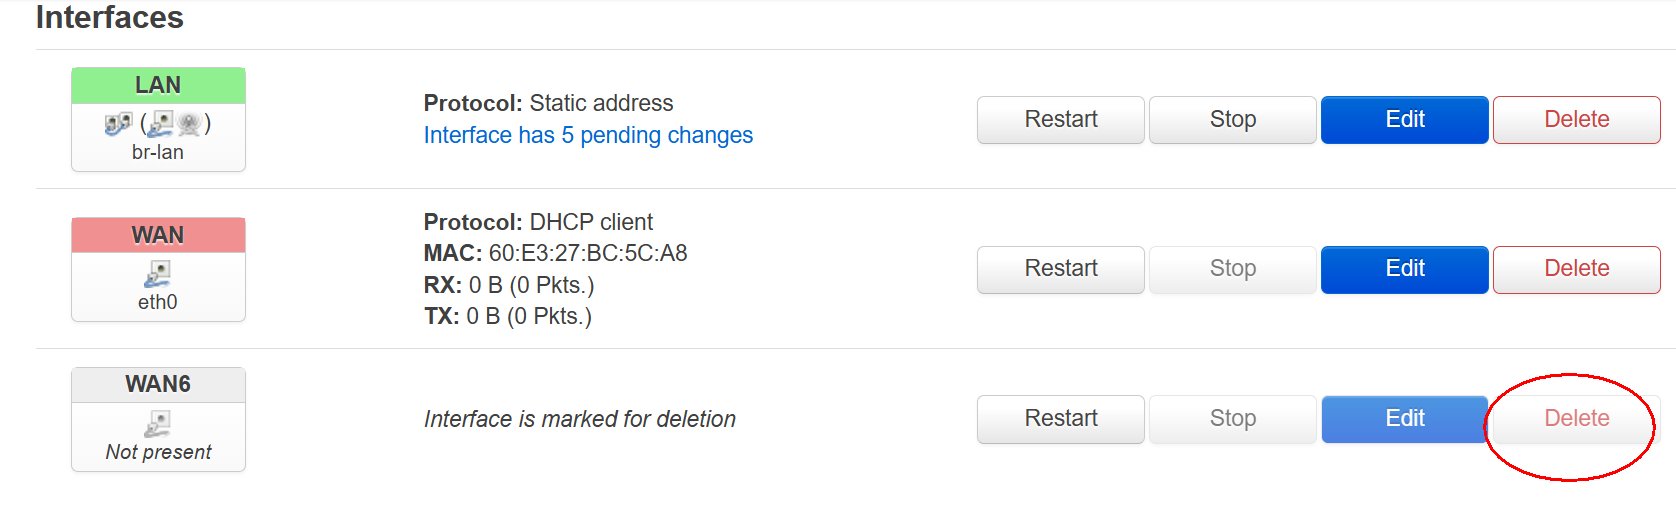Screen dimensions: 1676x507
Task: Click the WAN6 not-present interface icon
Action: pos(158,423)
